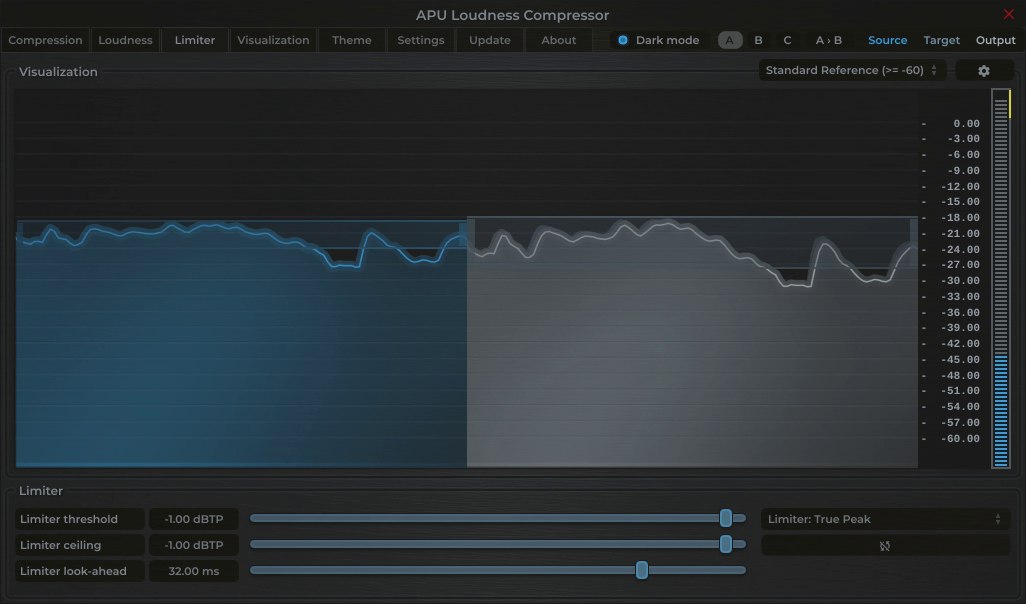Open the Standard Reference dropdown

[845, 70]
